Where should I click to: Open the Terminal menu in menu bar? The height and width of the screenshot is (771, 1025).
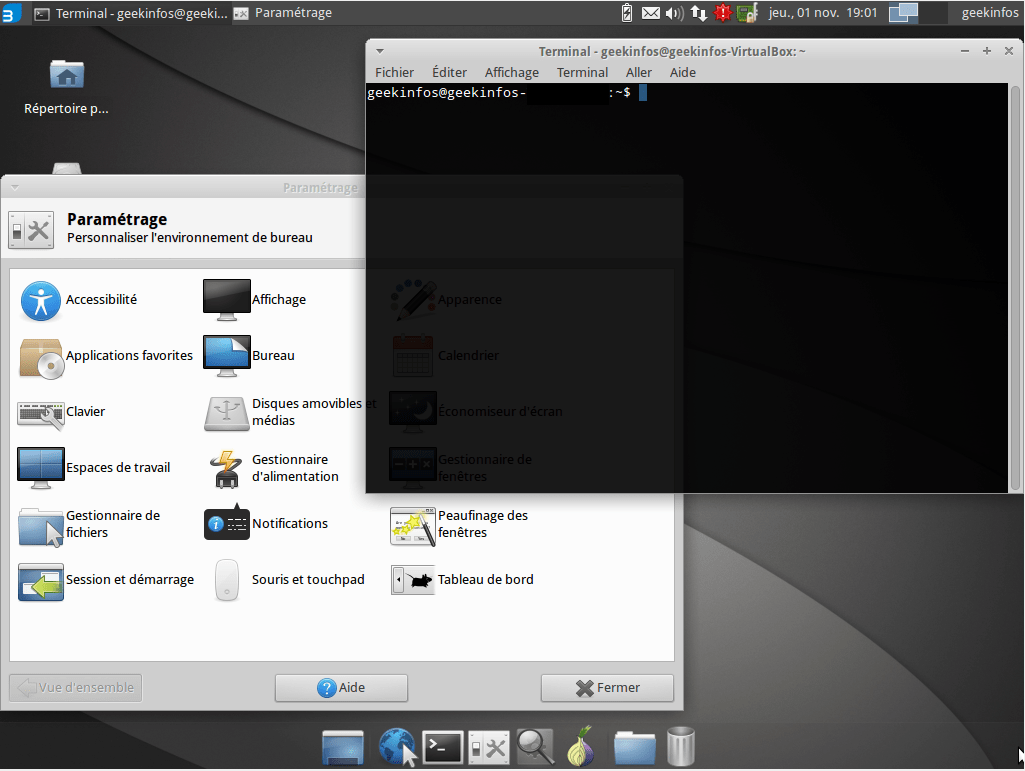pyautogui.click(x=582, y=73)
